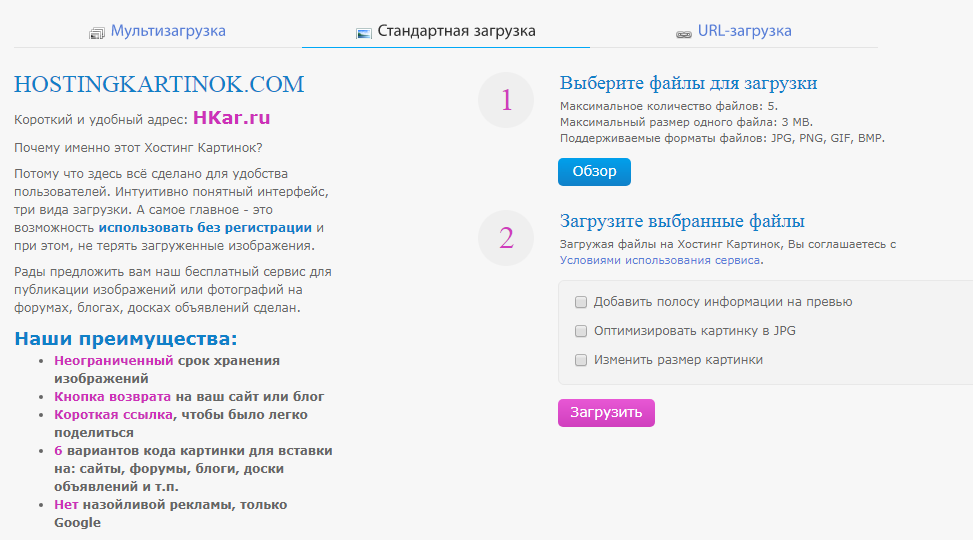
Task: Click the blue Обзор button
Action: tap(594, 172)
